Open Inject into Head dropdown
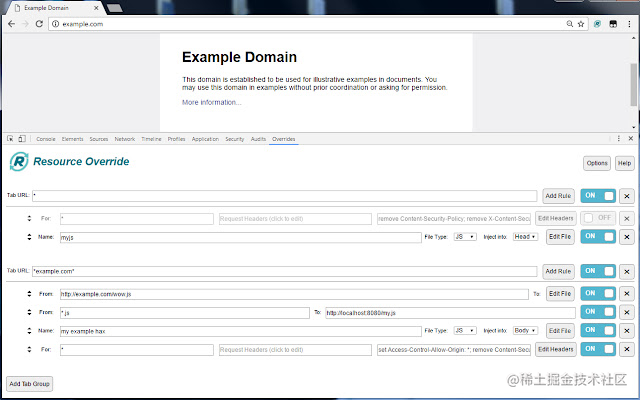The image size is (640, 400). 525,237
